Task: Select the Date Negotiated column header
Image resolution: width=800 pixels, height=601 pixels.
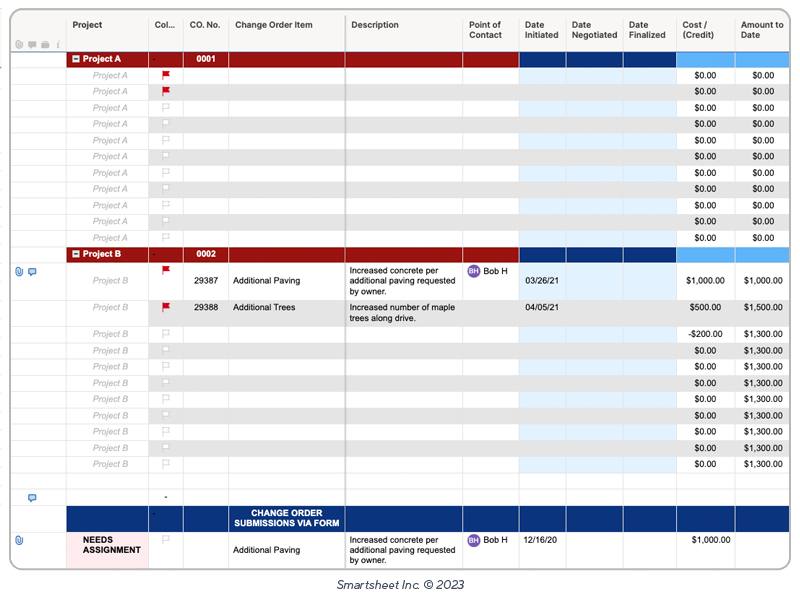Action: pyautogui.click(x=594, y=30)
